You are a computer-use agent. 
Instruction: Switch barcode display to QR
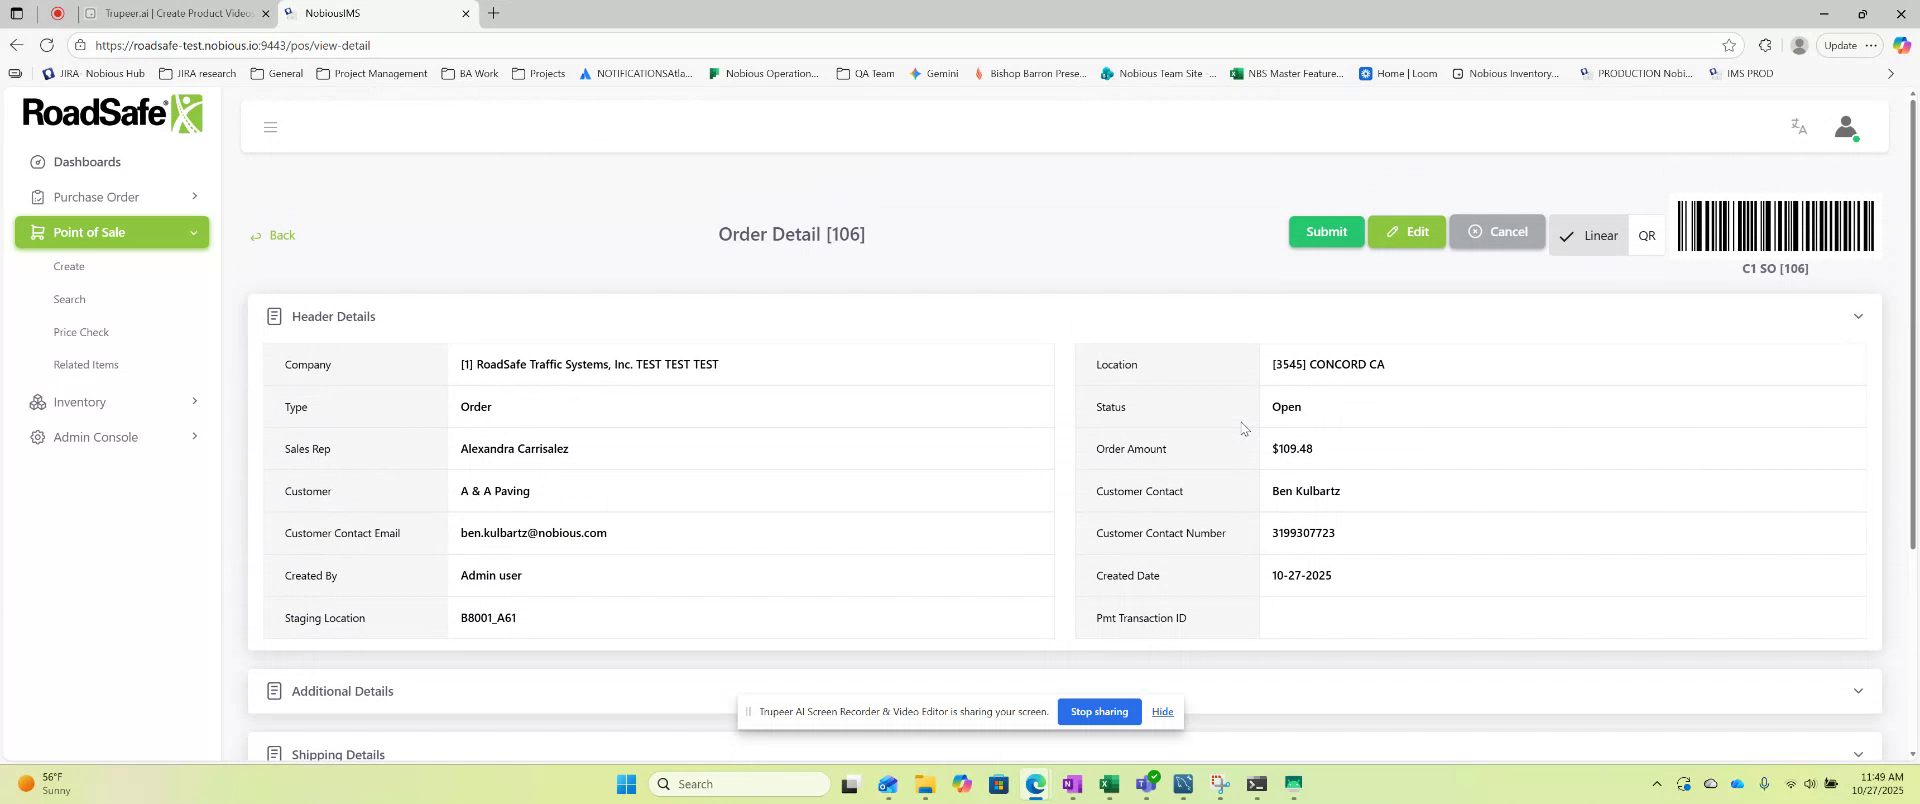click(1646, 236)
